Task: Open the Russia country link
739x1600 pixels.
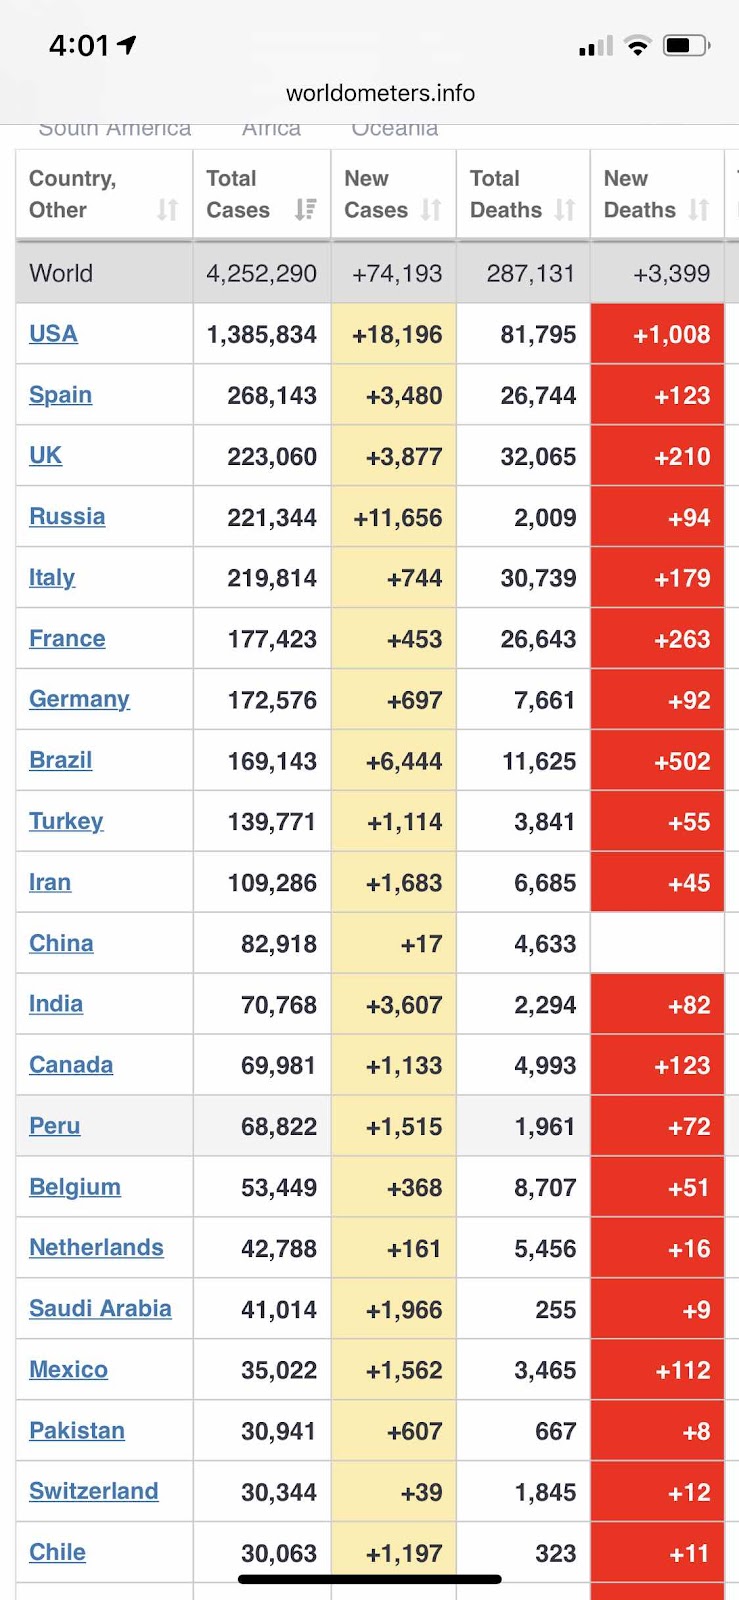Action: (x=67, y=517)
